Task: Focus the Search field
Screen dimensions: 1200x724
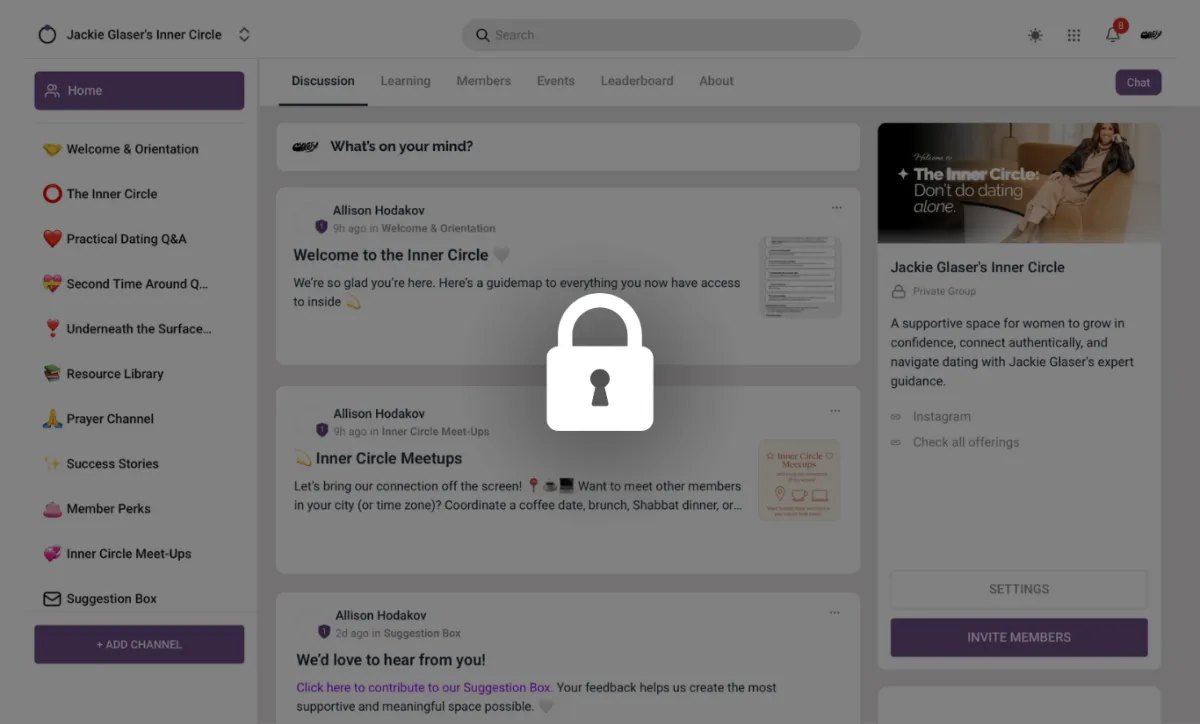Action: pyautogui.click(x=661, y=35)
